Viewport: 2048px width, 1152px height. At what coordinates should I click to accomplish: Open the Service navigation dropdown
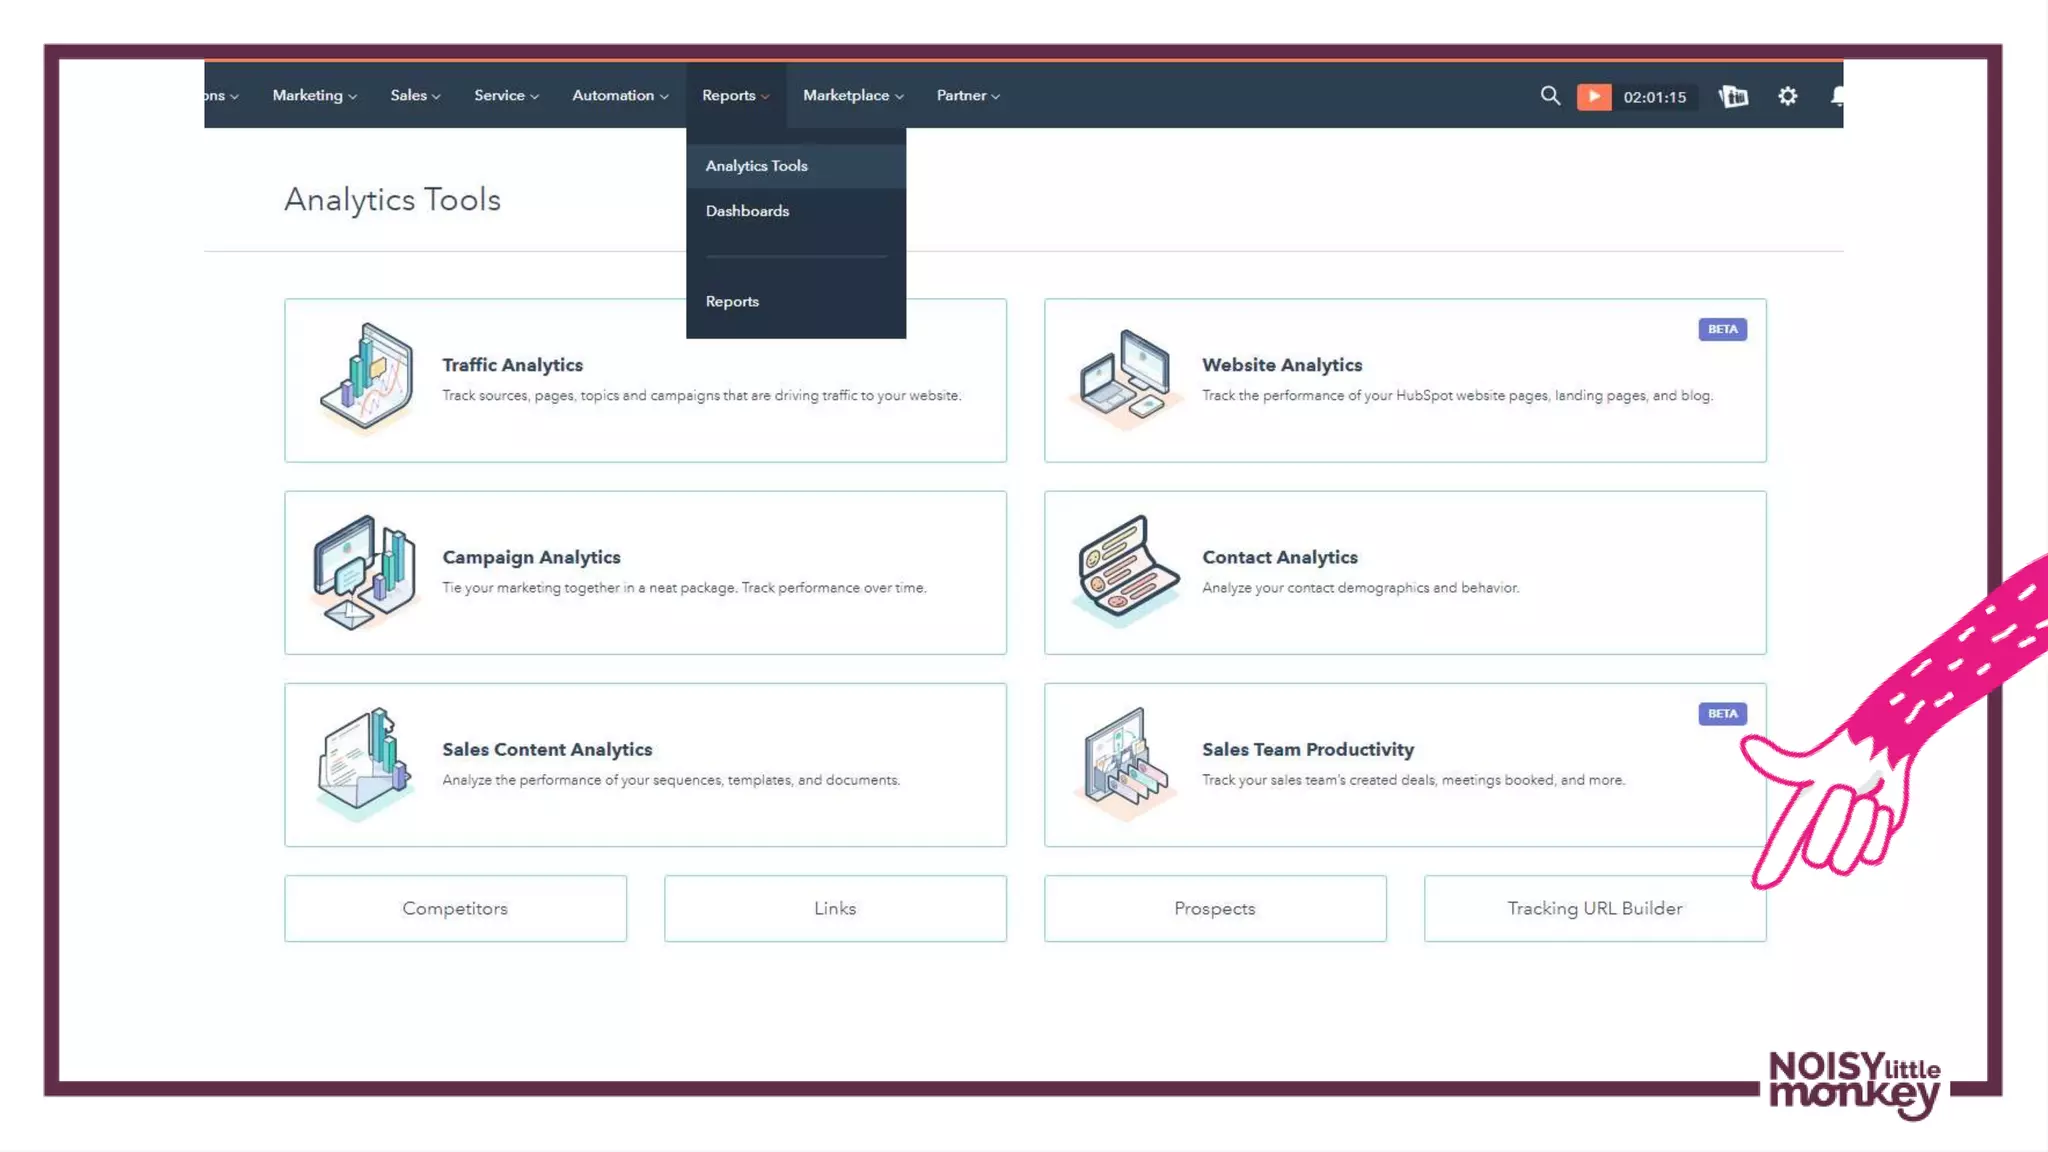506,96
